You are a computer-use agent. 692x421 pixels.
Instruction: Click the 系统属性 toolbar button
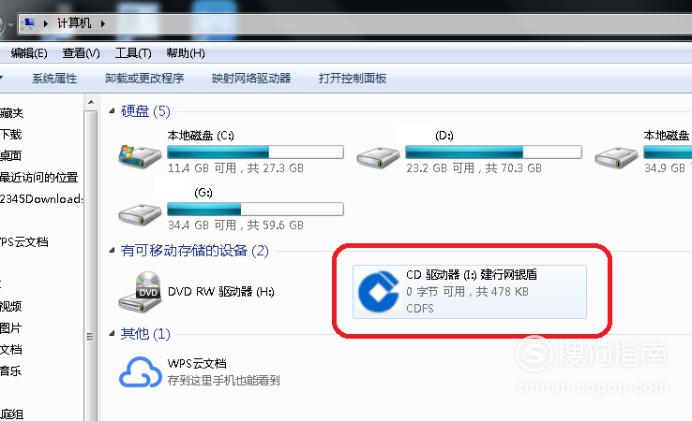55,79
